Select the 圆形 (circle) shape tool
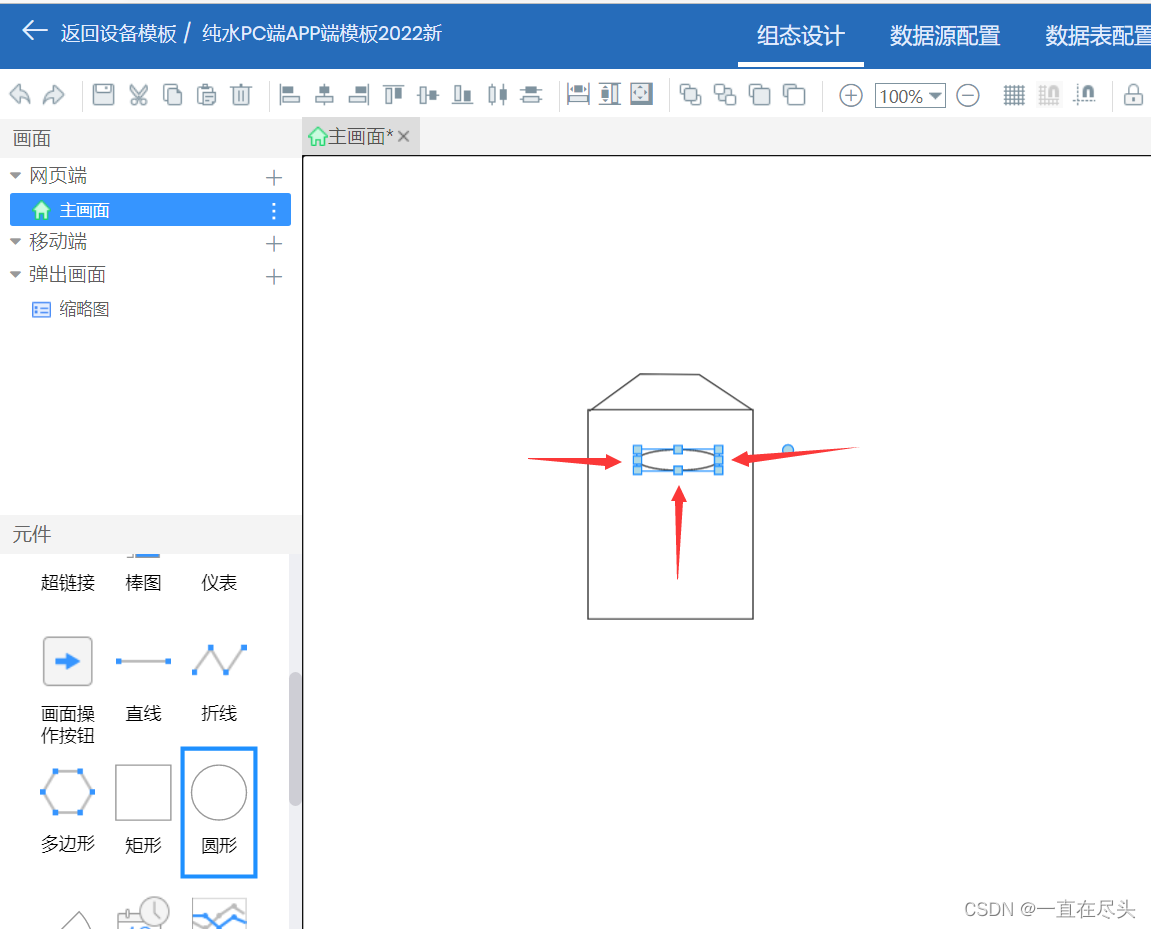The height and width of the screenshot is (929, 1151). point(218,792)
